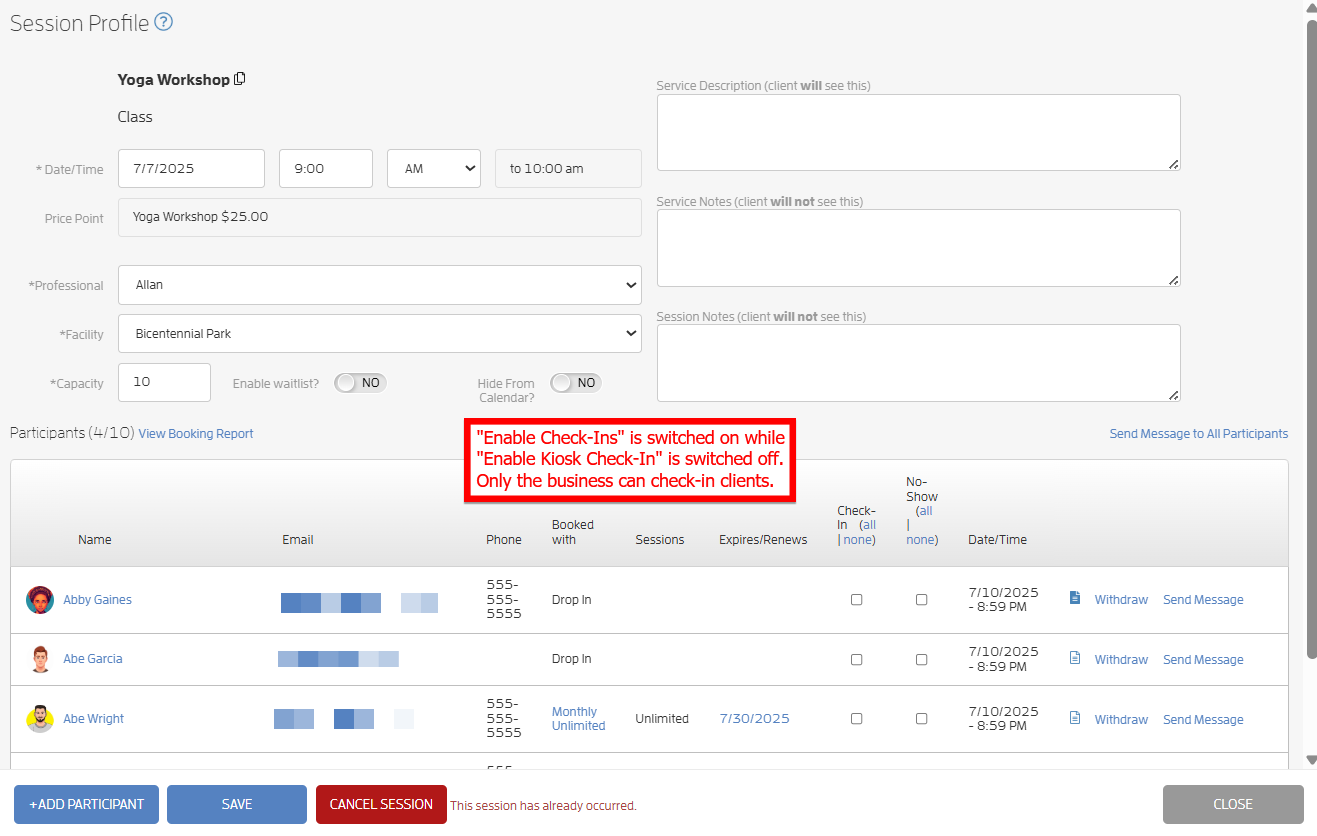Check the Check-In box for Abe Garcia
Screen dimensions: 1317x836
tap(856, 660)
